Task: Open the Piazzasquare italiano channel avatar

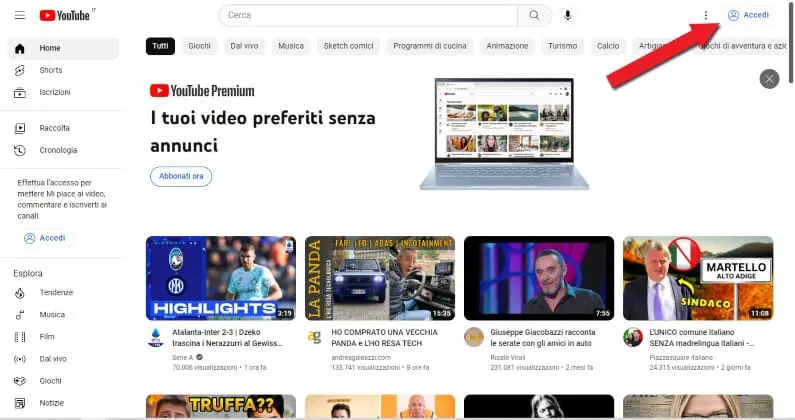Action: point(633,337)
